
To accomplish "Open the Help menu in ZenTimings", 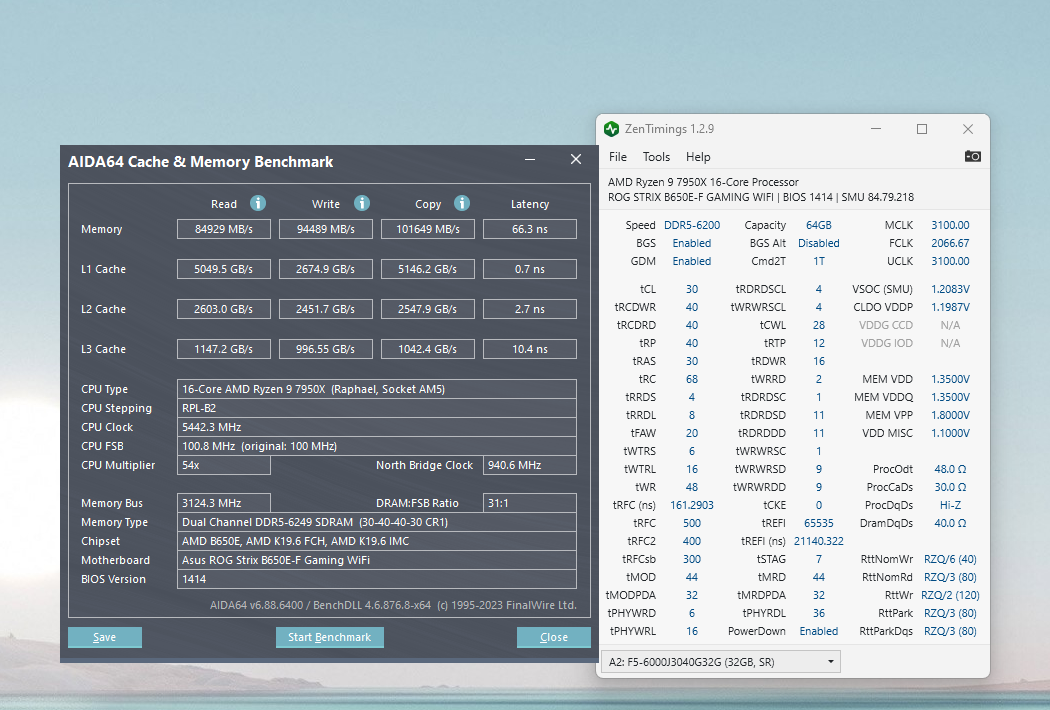I will click(x=698, y=157).
